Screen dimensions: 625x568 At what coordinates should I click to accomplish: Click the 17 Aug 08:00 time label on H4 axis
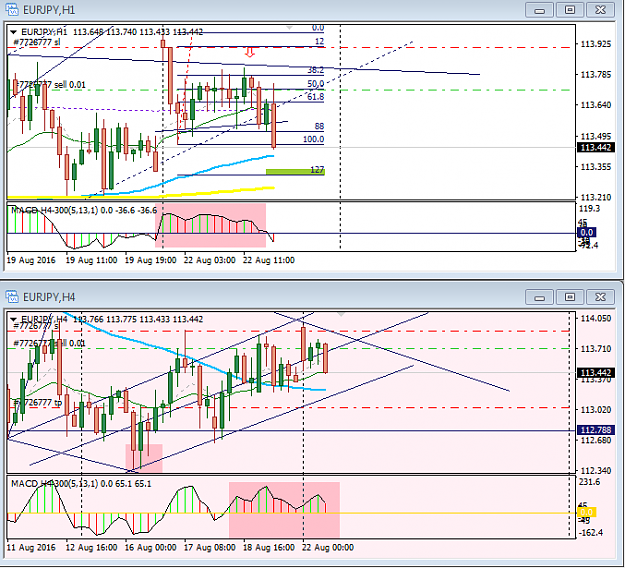coord(209,548)
